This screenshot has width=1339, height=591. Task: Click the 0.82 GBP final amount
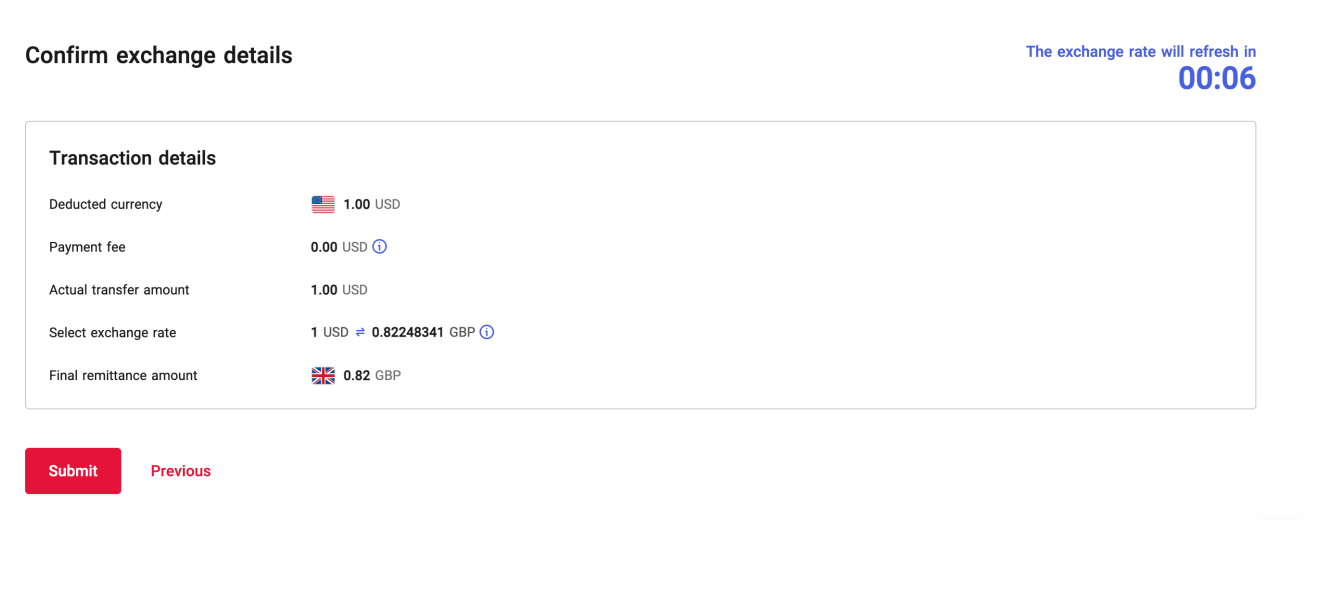[371, 376]
